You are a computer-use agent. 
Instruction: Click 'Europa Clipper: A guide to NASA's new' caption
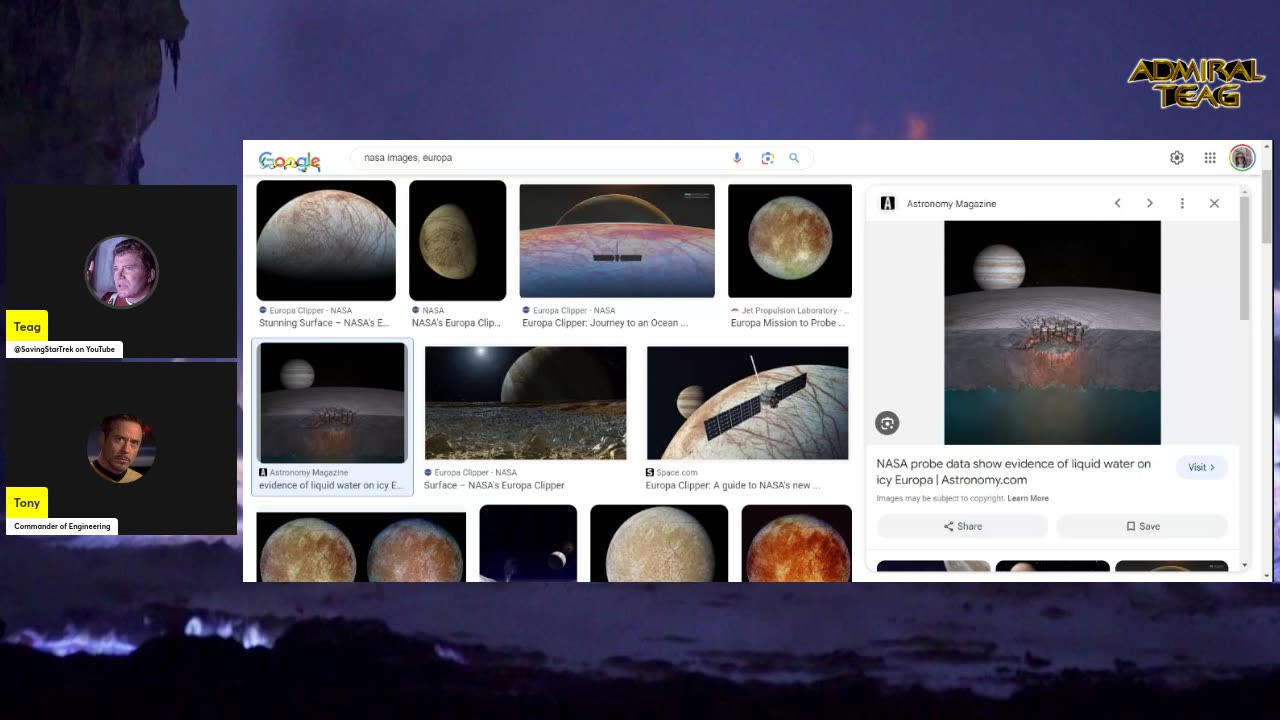pyautogui.click(x=733, y=486)
